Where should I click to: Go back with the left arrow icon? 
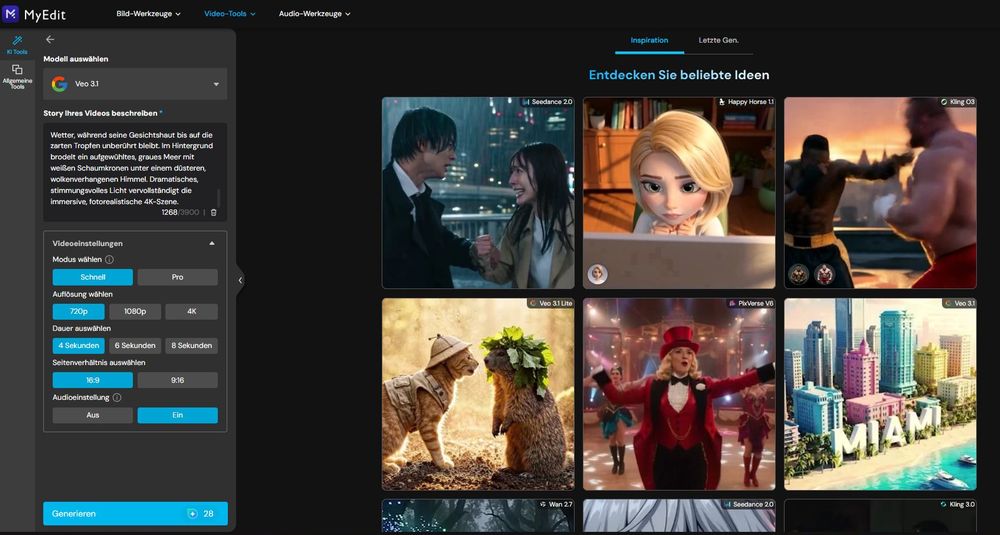click(50, 40)
